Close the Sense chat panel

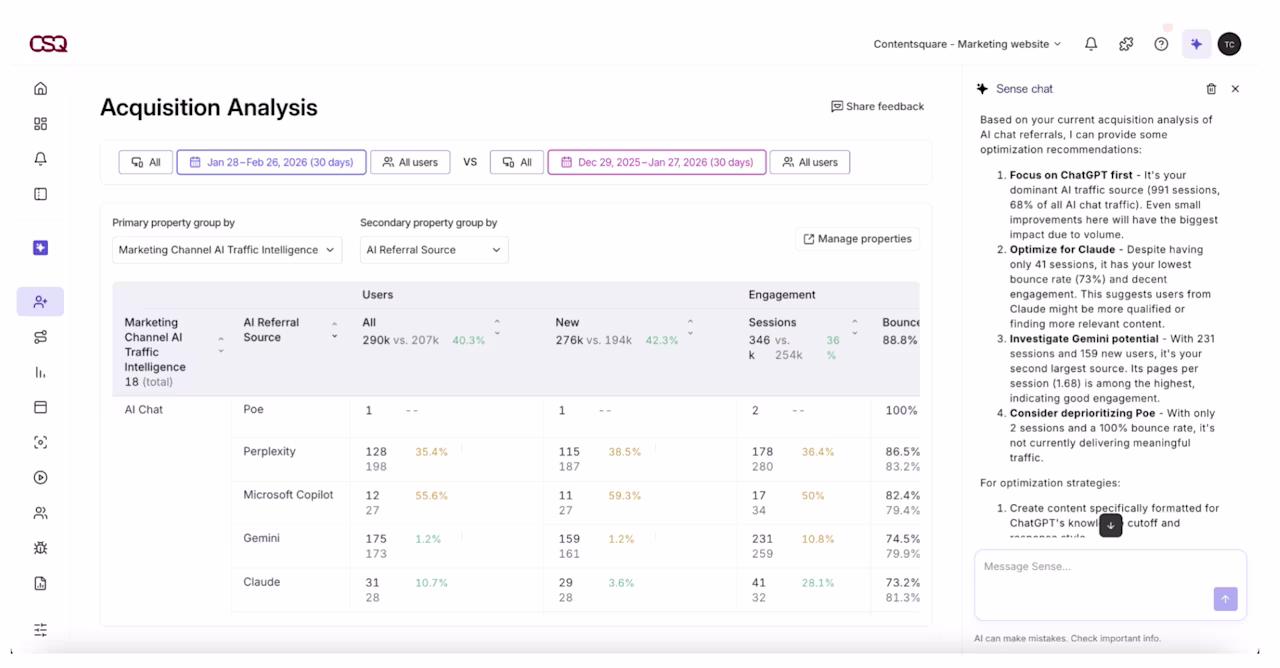[x=1235, y=89]
